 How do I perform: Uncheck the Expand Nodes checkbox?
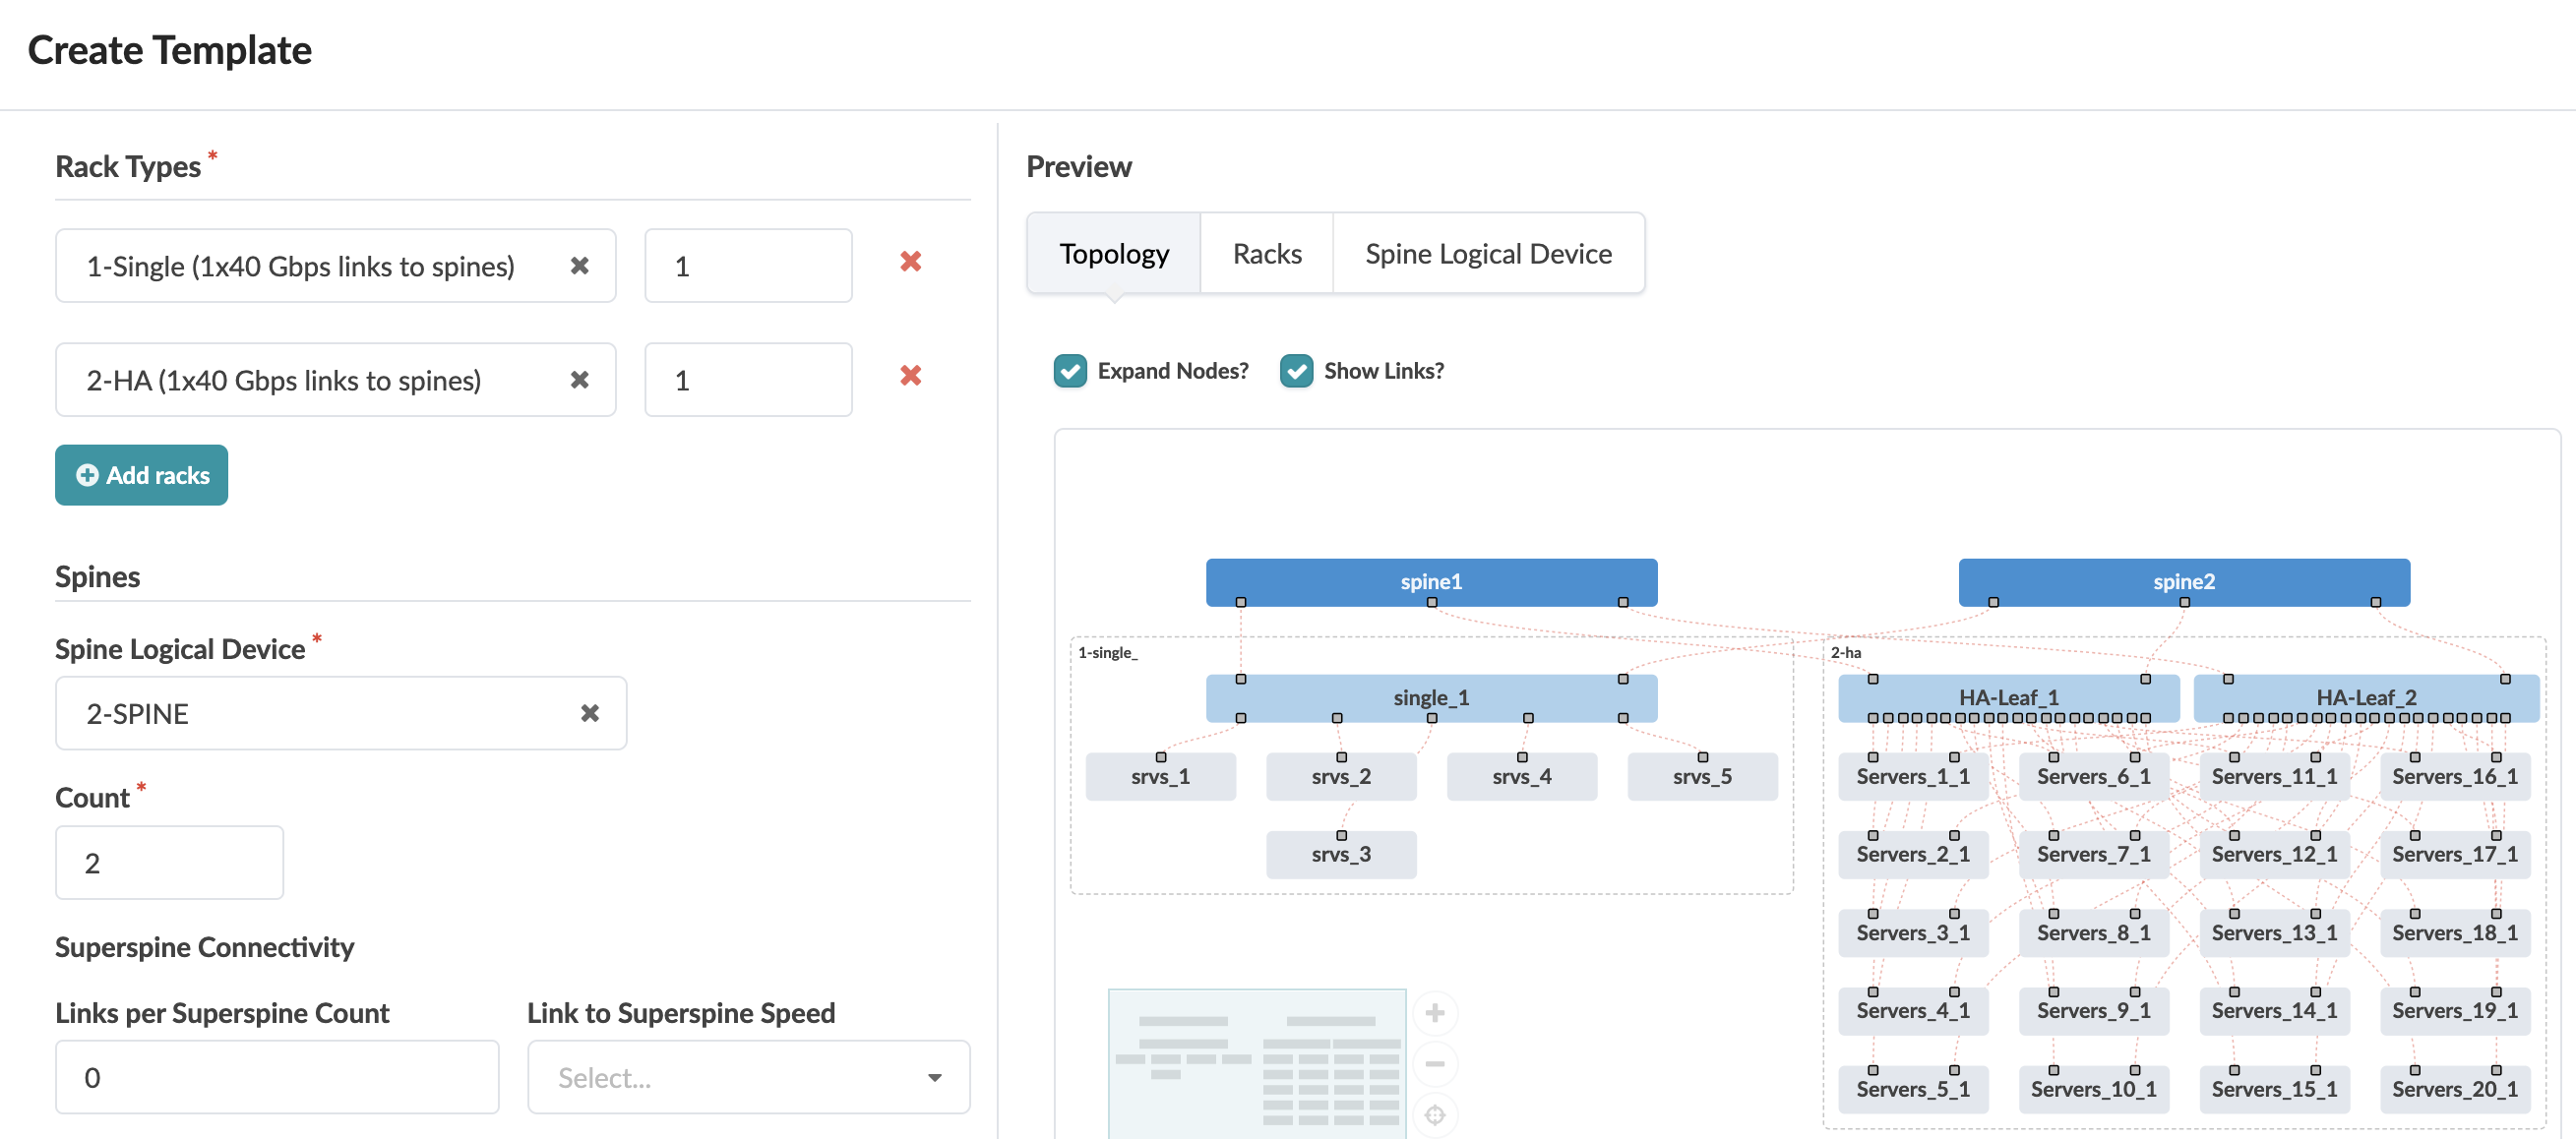click(1070, 371)
